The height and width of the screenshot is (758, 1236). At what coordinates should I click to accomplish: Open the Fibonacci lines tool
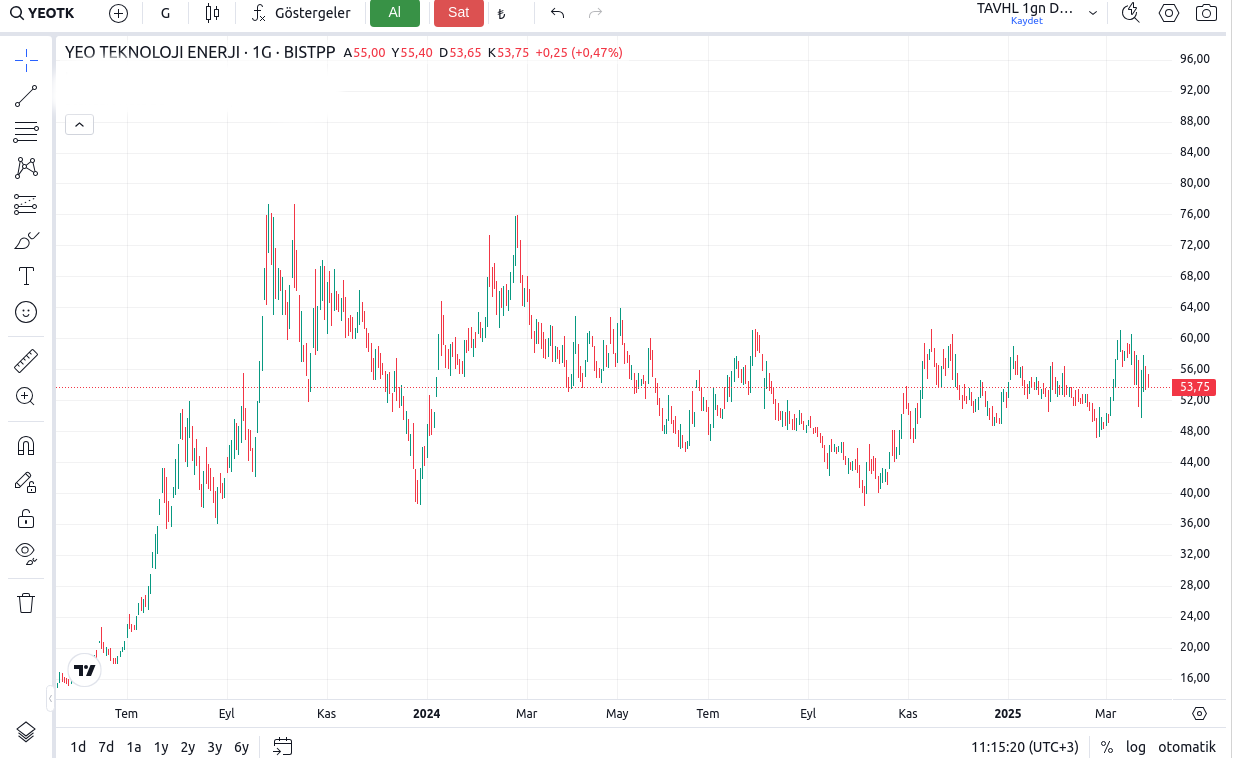(26, 132)
